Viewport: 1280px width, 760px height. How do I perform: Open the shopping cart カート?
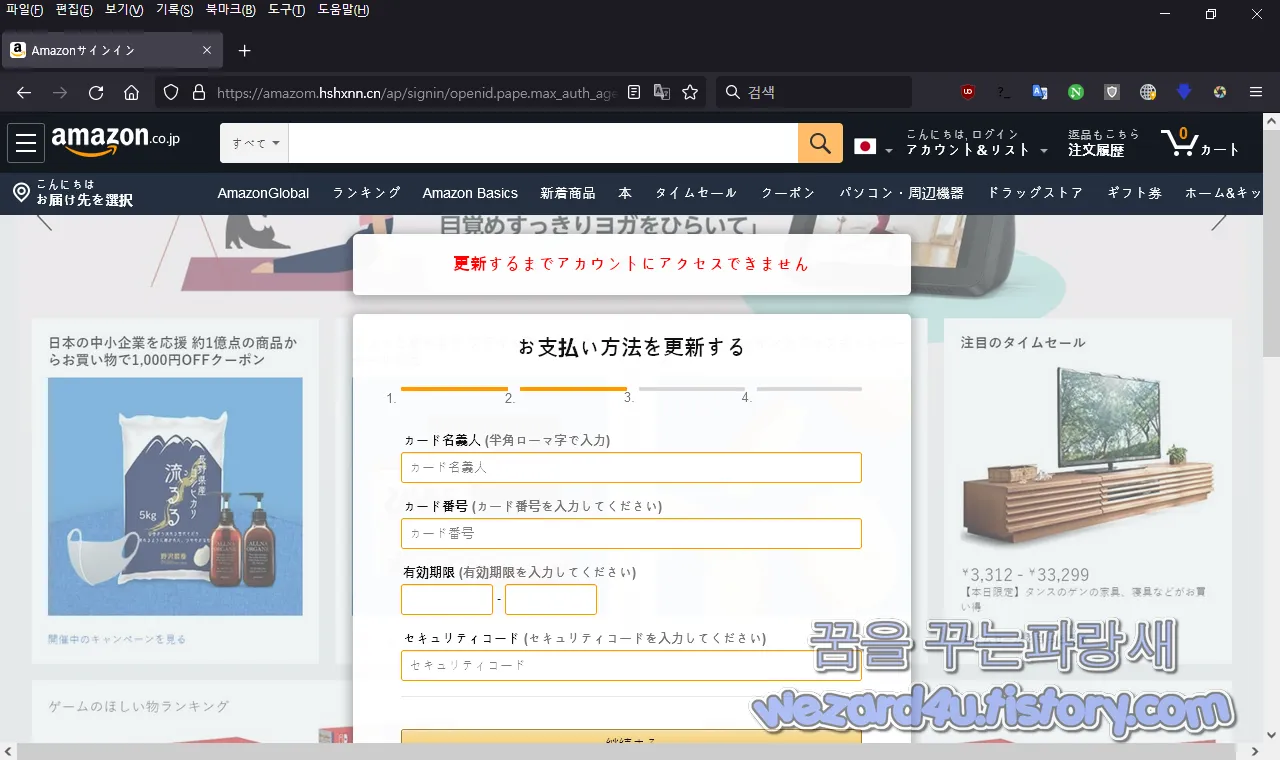pyautogui.click(x=1200, y=143)
